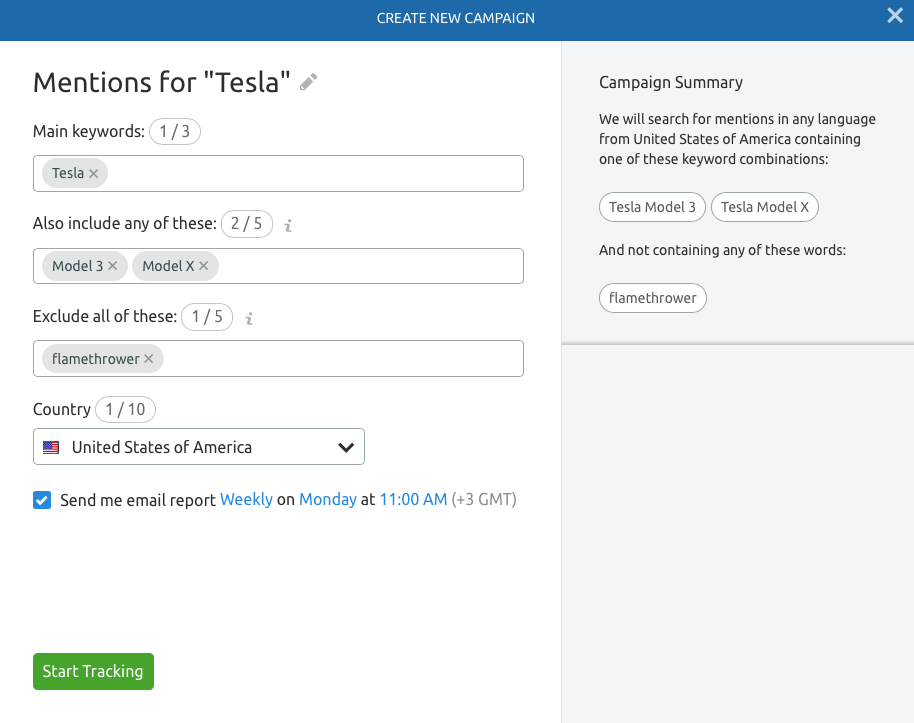Toggle the email report checkbox
The width and height of the screenshot is (914, 723).
(x=42, y=500)
